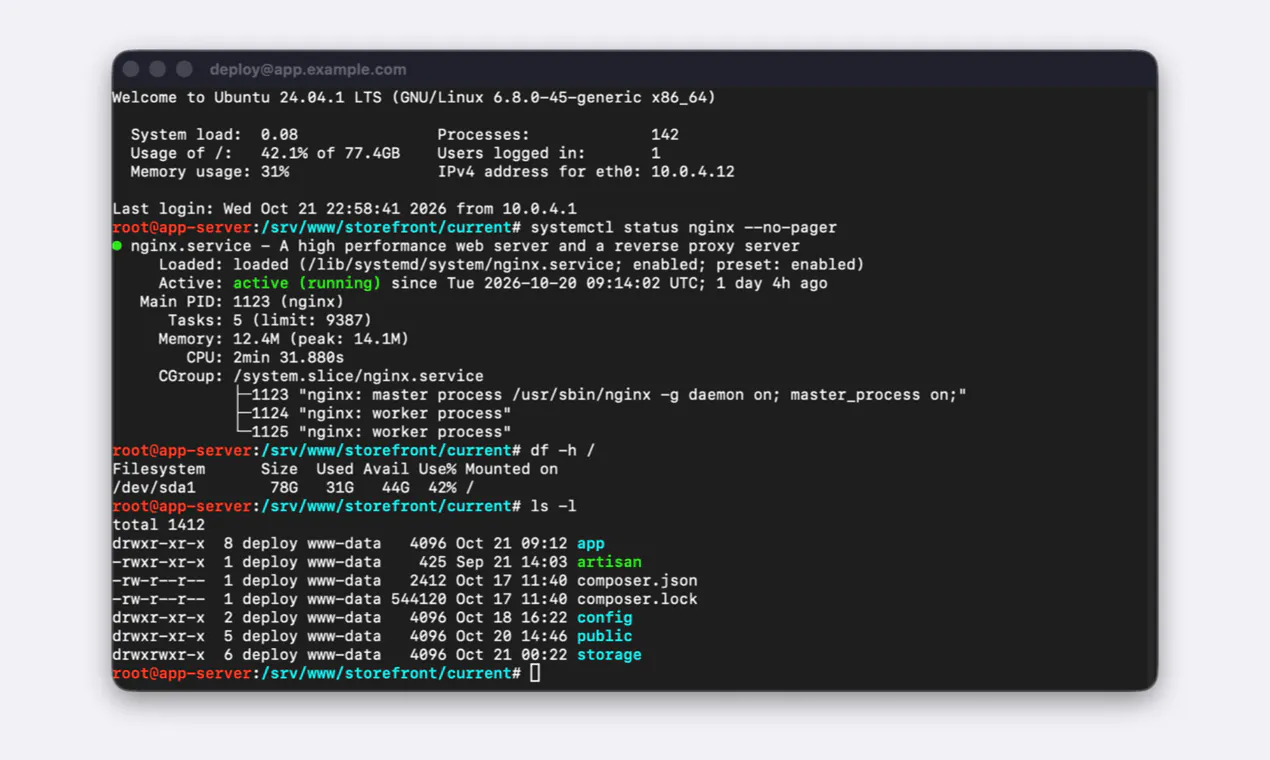
Task: Click the 'ls -l' command text
Action: pyautogui.click(x=554, y=506)
